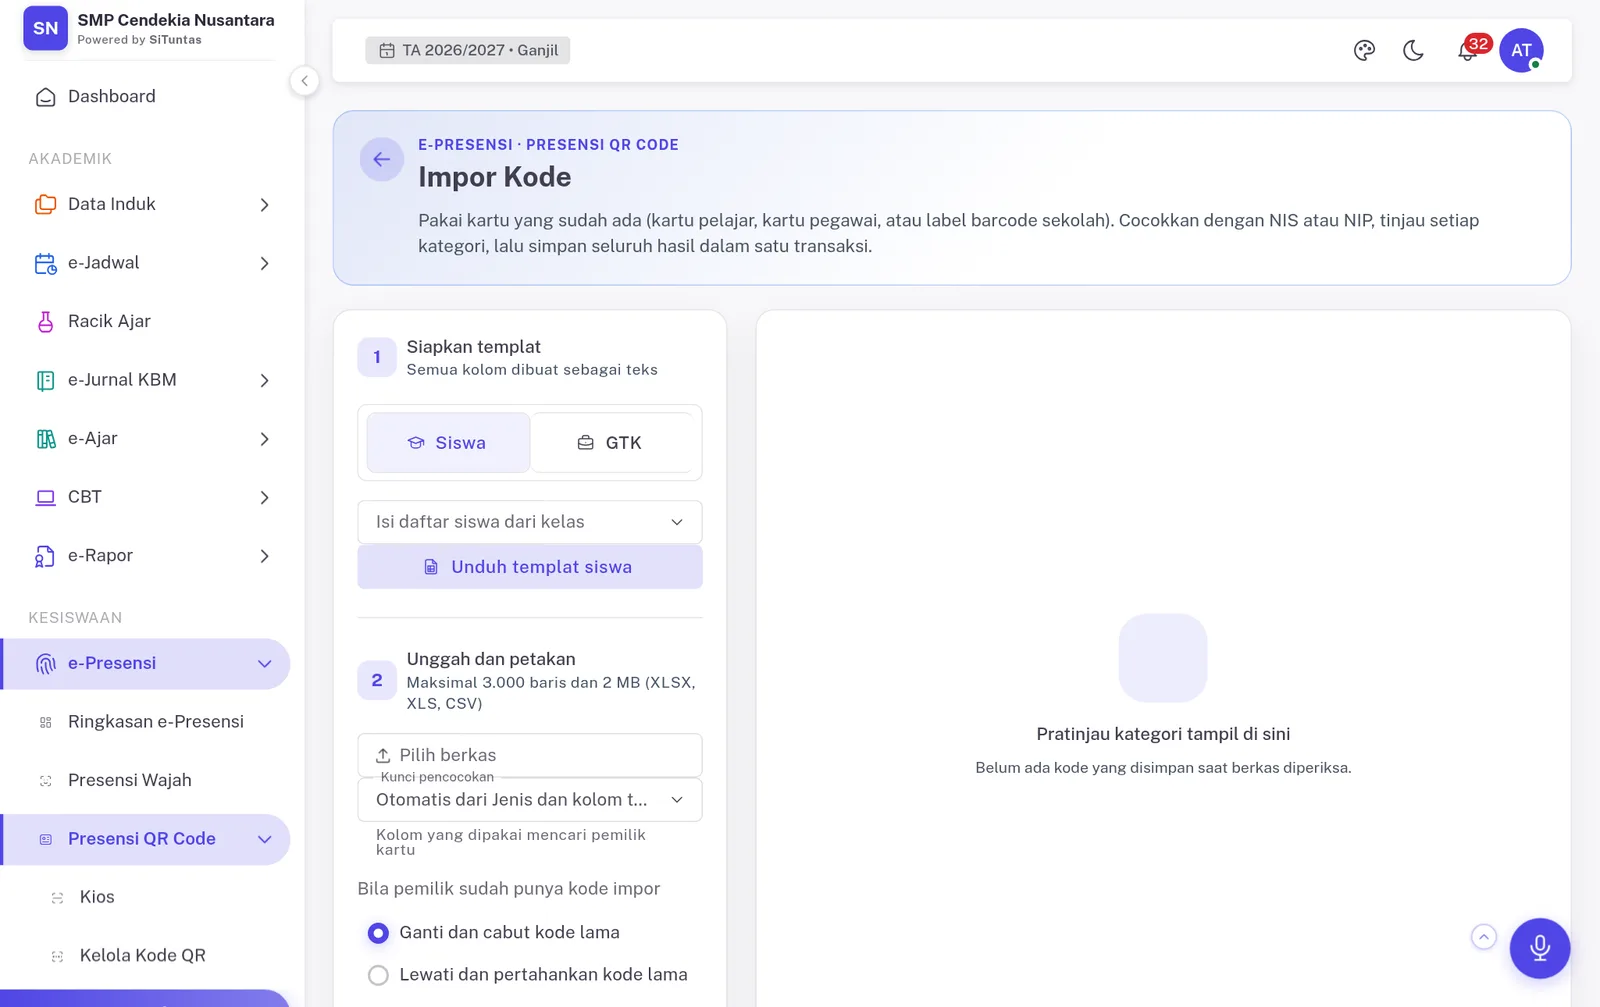Click the SN school logo

(x=45, y=28)
